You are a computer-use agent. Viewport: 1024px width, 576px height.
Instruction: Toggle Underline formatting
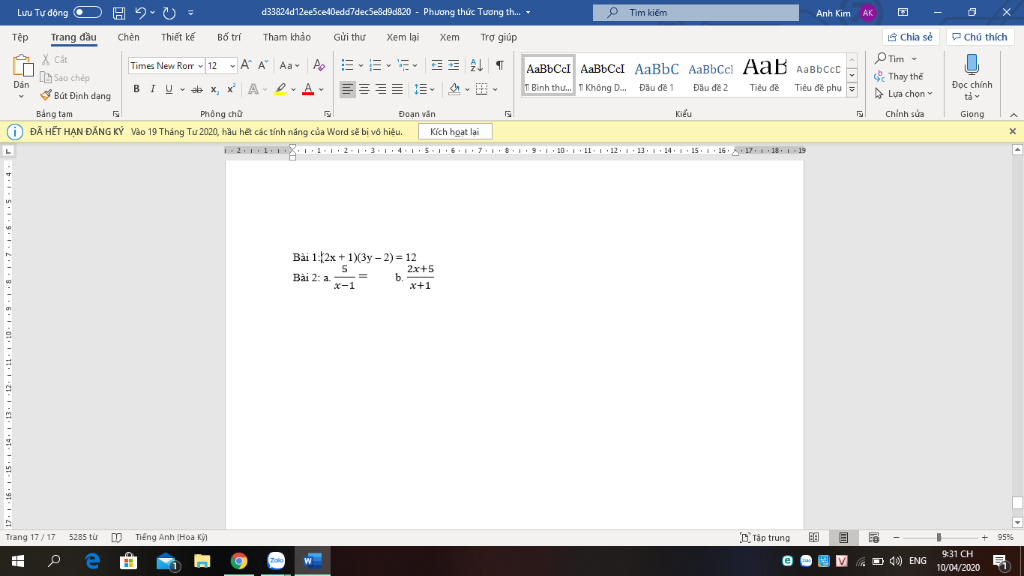[x=168, y=89]
